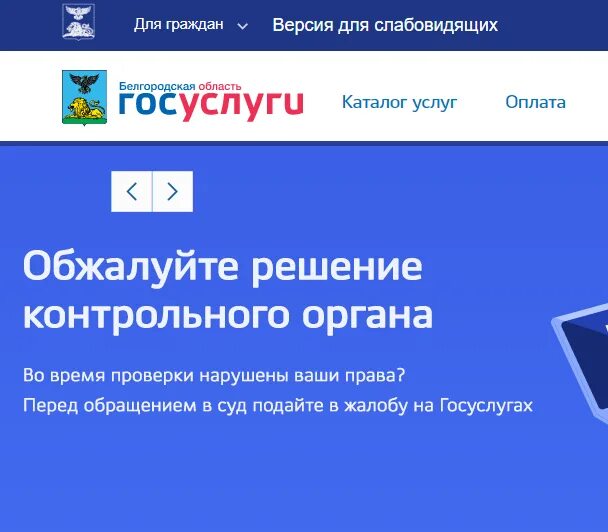
Task: Open the Госуслуги Белгородская область logo
Action: [211, 101]
